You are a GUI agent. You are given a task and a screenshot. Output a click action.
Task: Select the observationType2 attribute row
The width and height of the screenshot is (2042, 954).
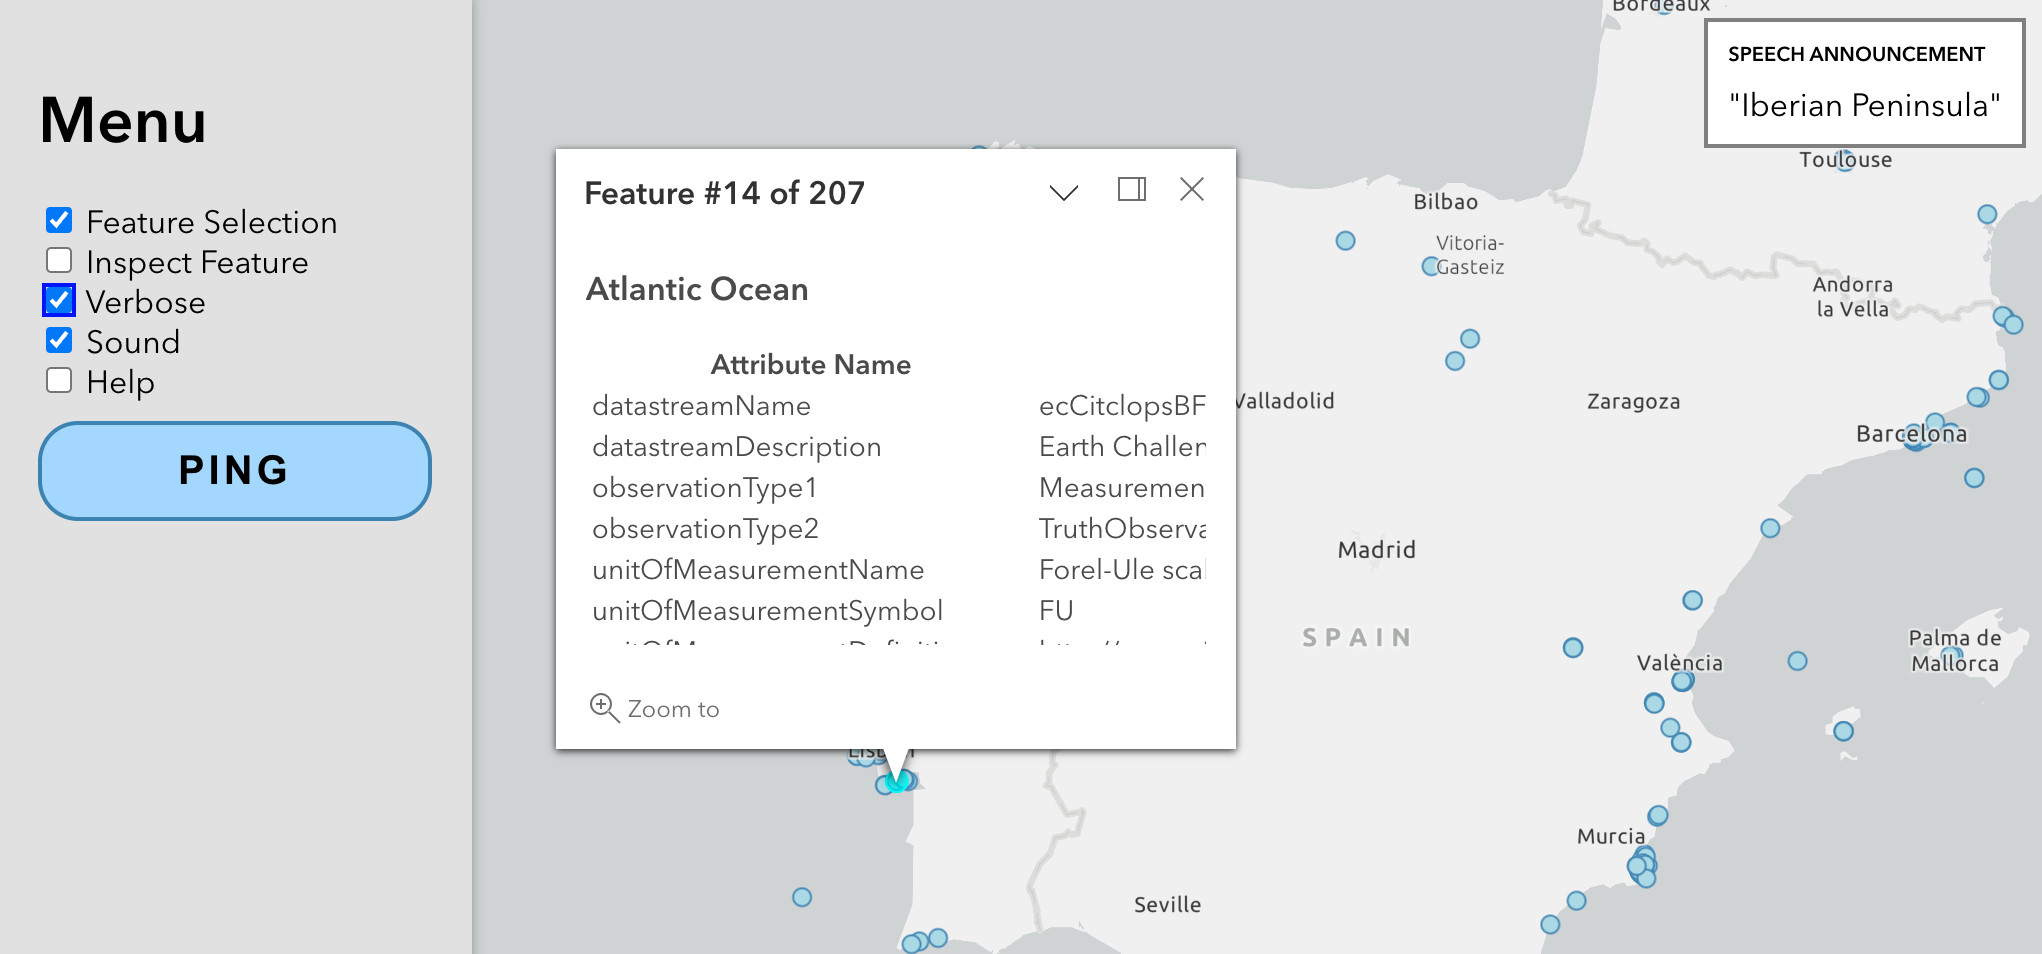898,529
